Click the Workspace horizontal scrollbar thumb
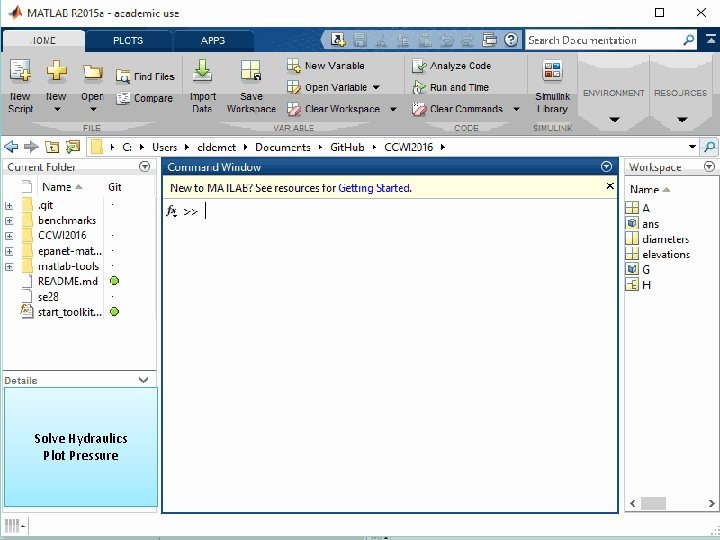Image resolution: width=720 pixels, height=540 pixels. tap(653, 503)
